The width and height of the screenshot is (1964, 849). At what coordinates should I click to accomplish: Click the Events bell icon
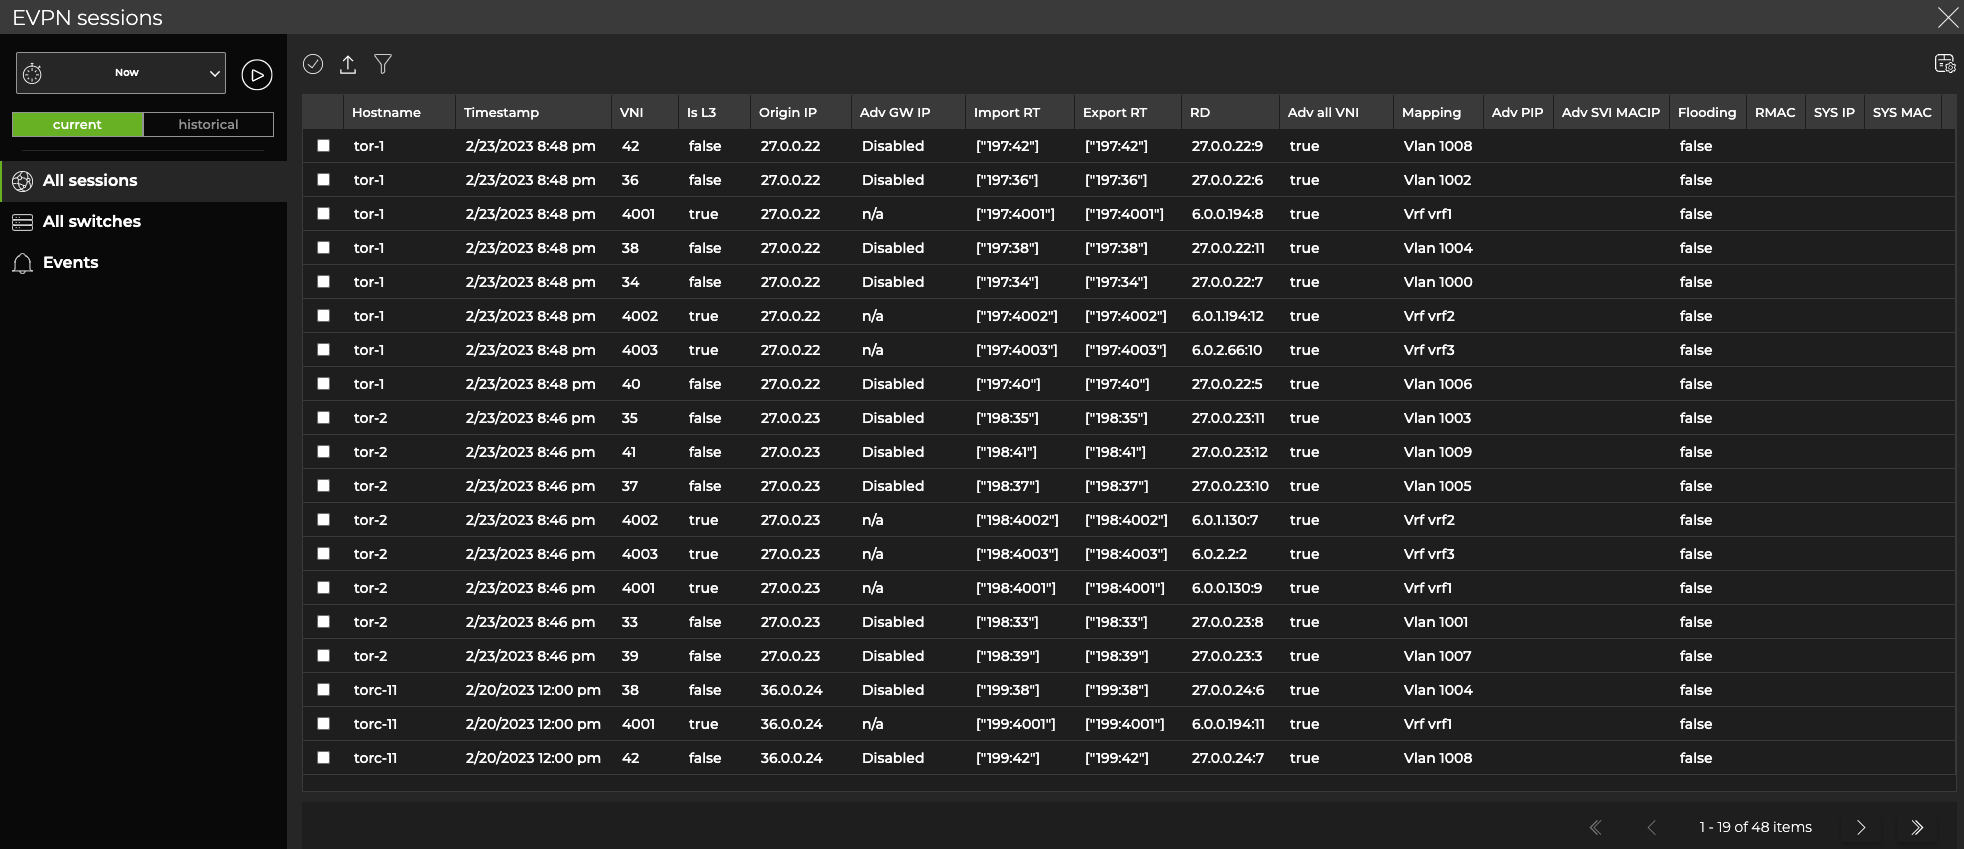(22, 263)
